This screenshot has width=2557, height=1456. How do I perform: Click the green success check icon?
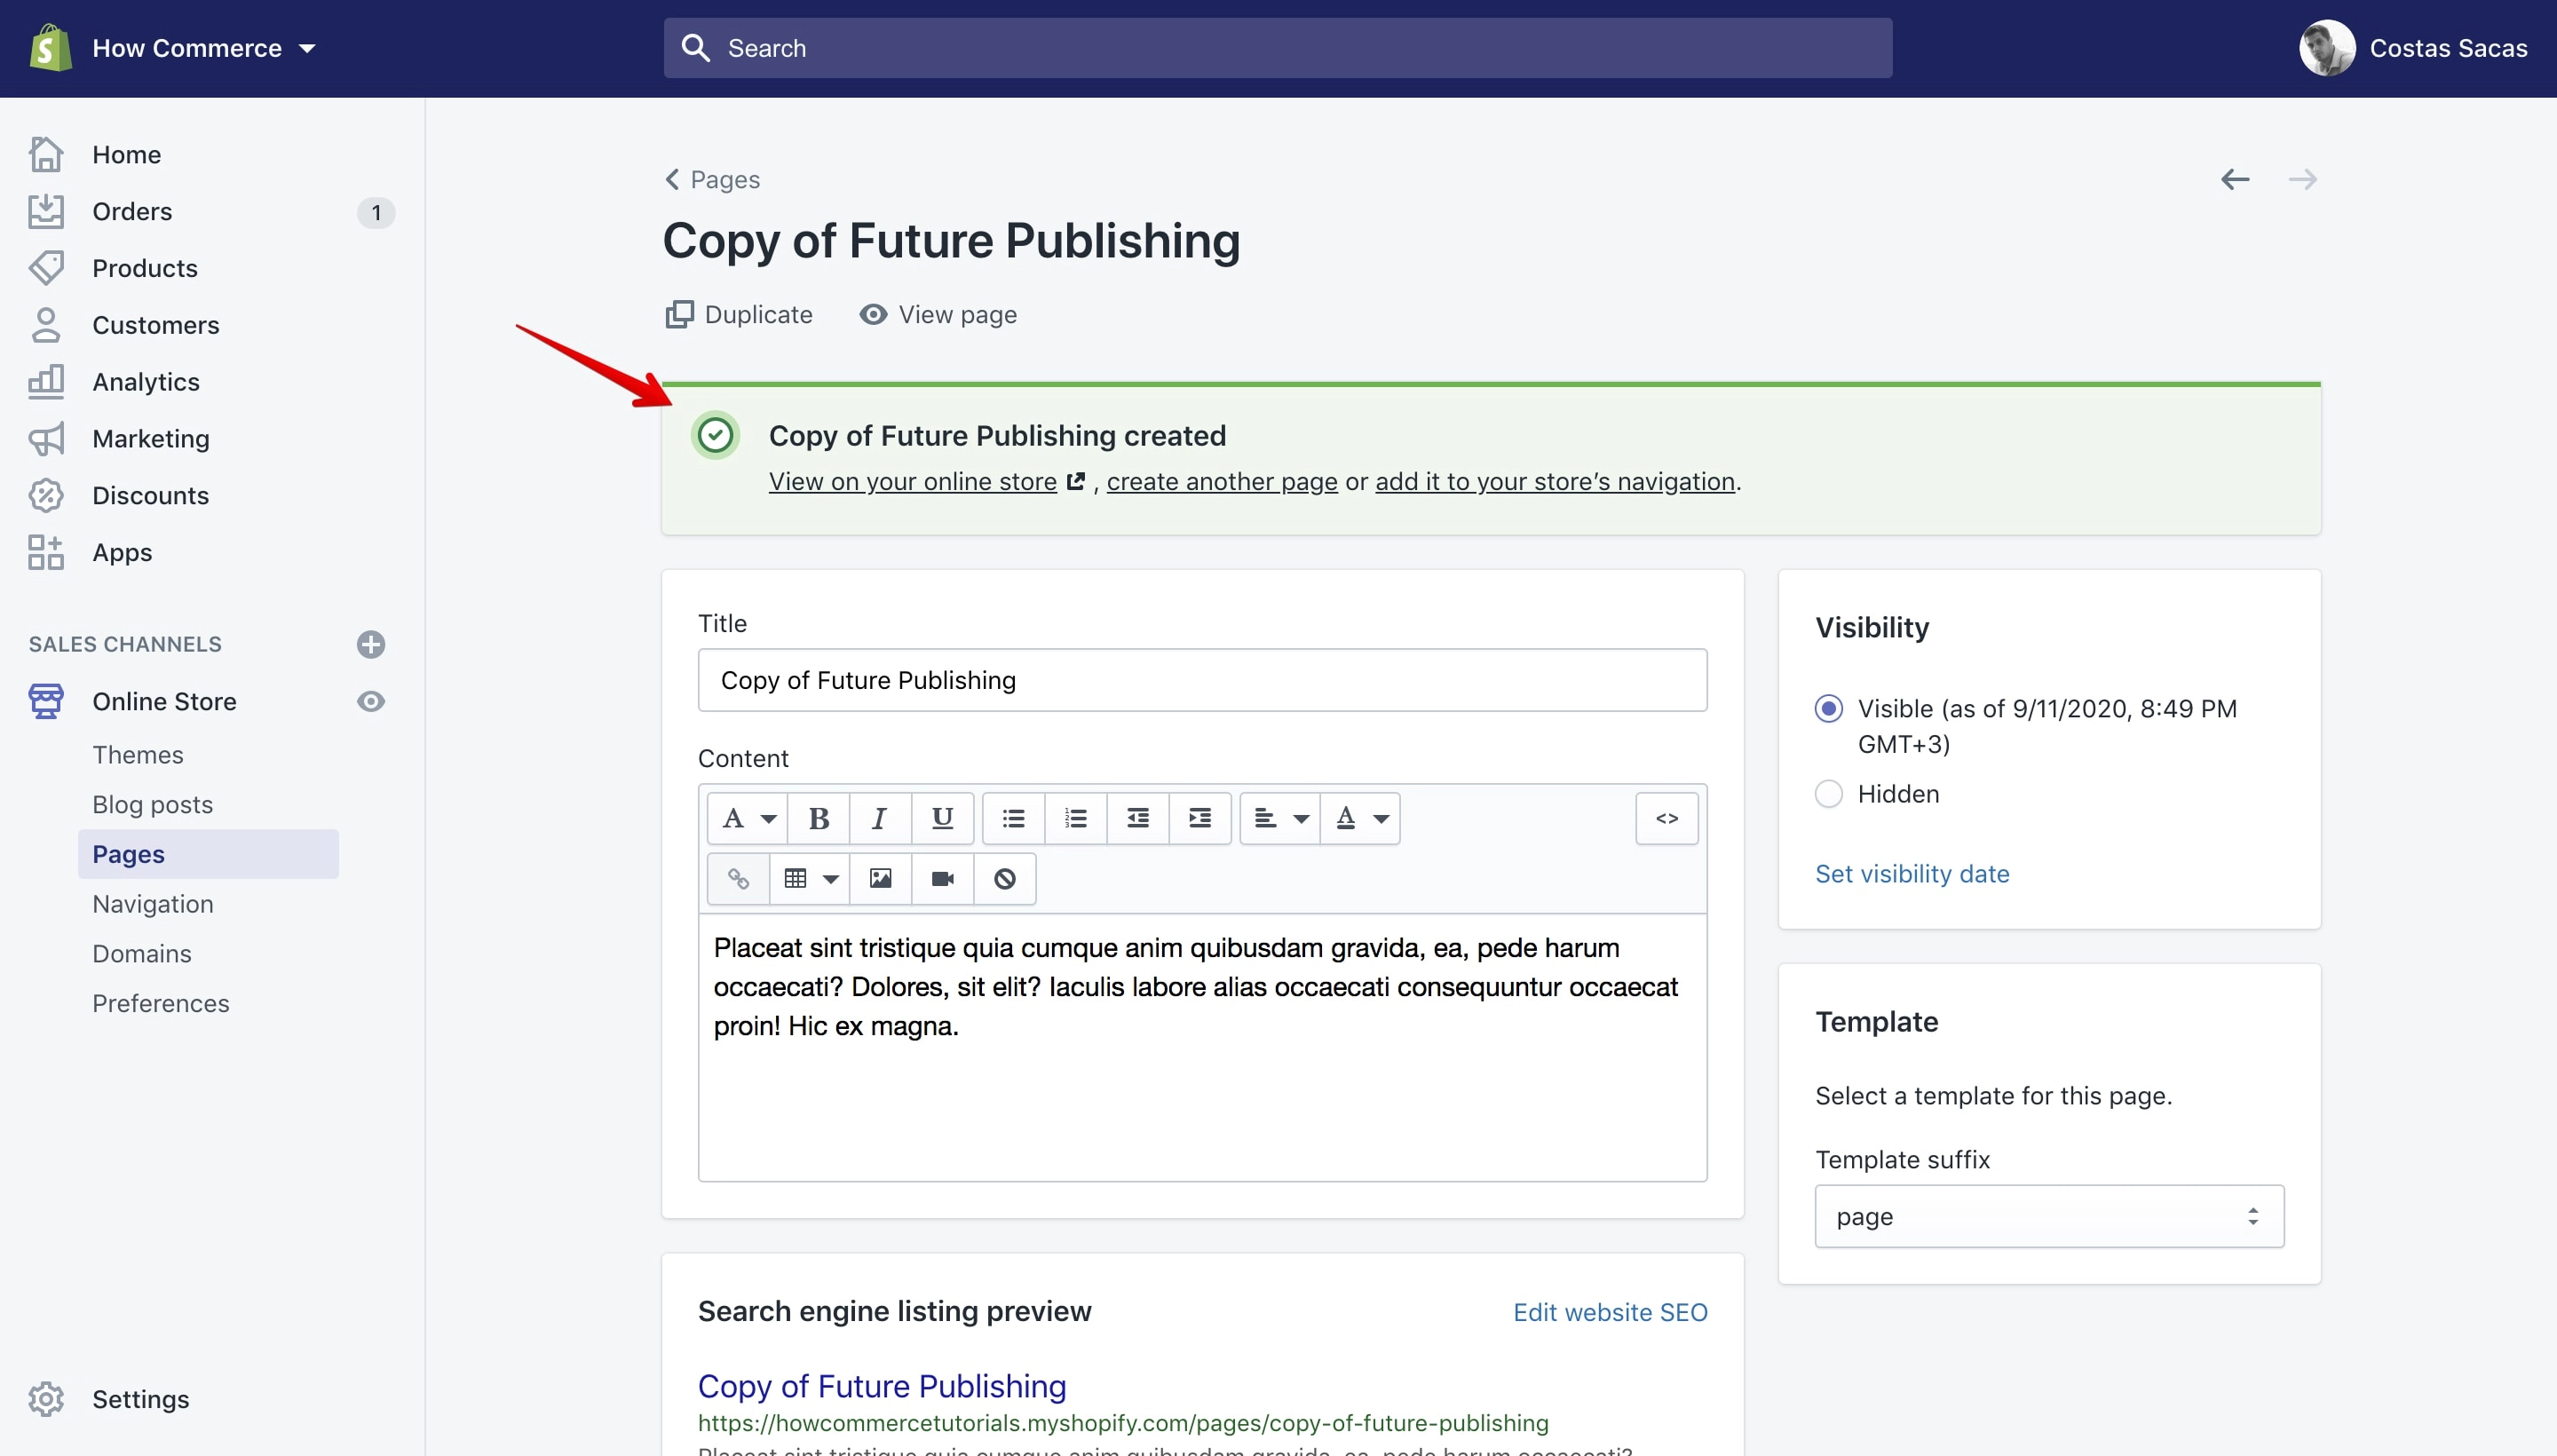click(x=716, y=436)
